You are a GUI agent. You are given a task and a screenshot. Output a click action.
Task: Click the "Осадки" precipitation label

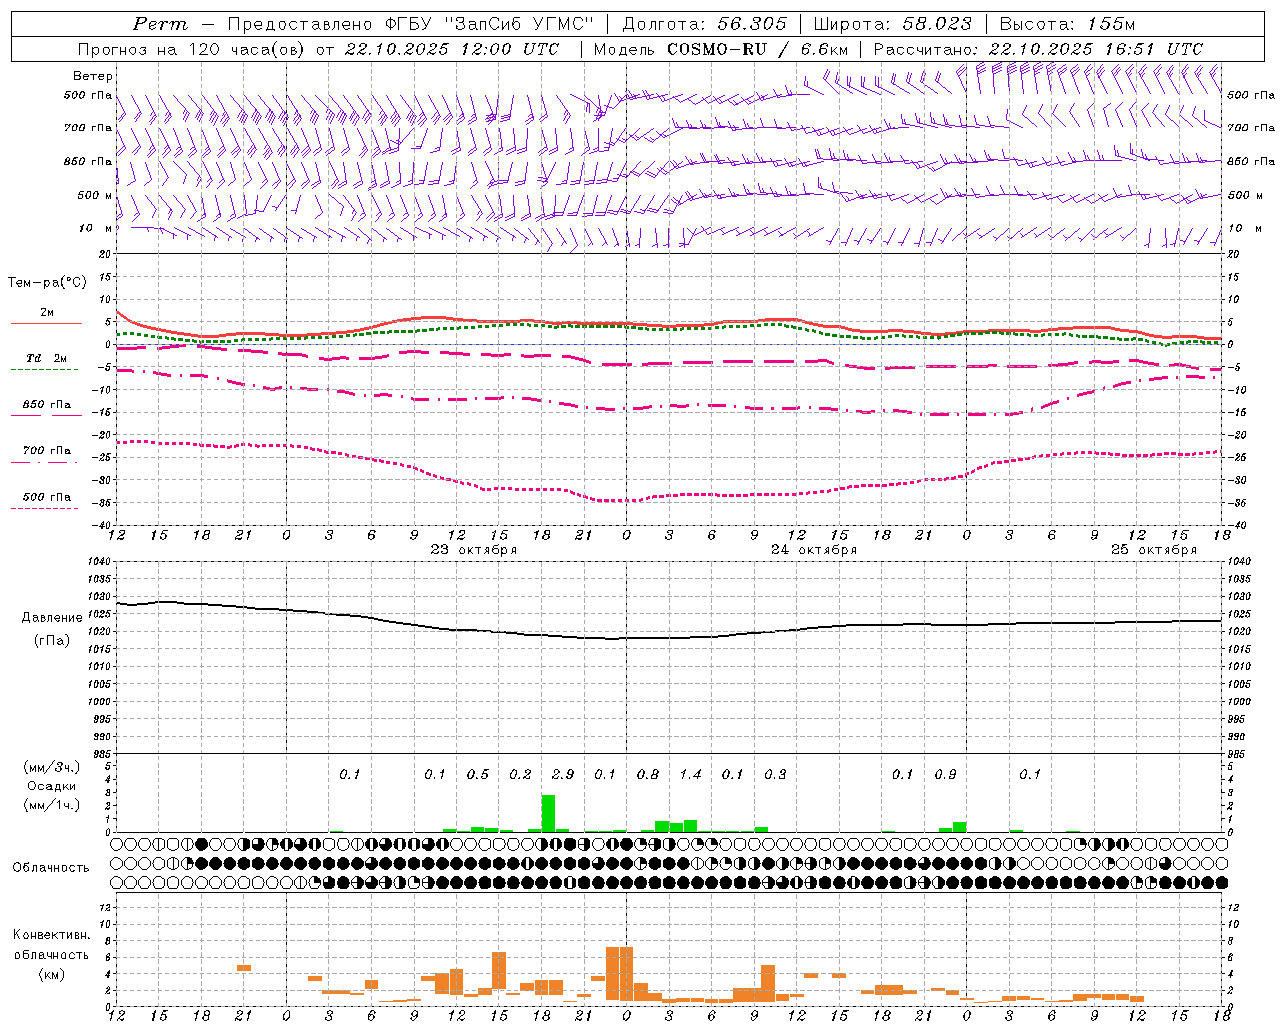[51, 786]
